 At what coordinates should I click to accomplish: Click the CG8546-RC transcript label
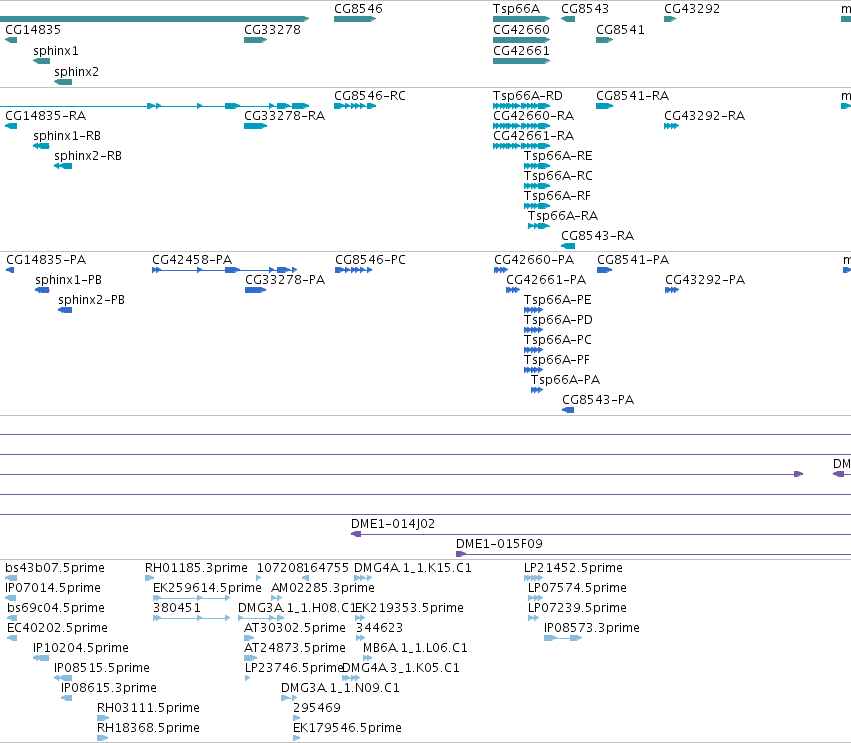(370, 96)
